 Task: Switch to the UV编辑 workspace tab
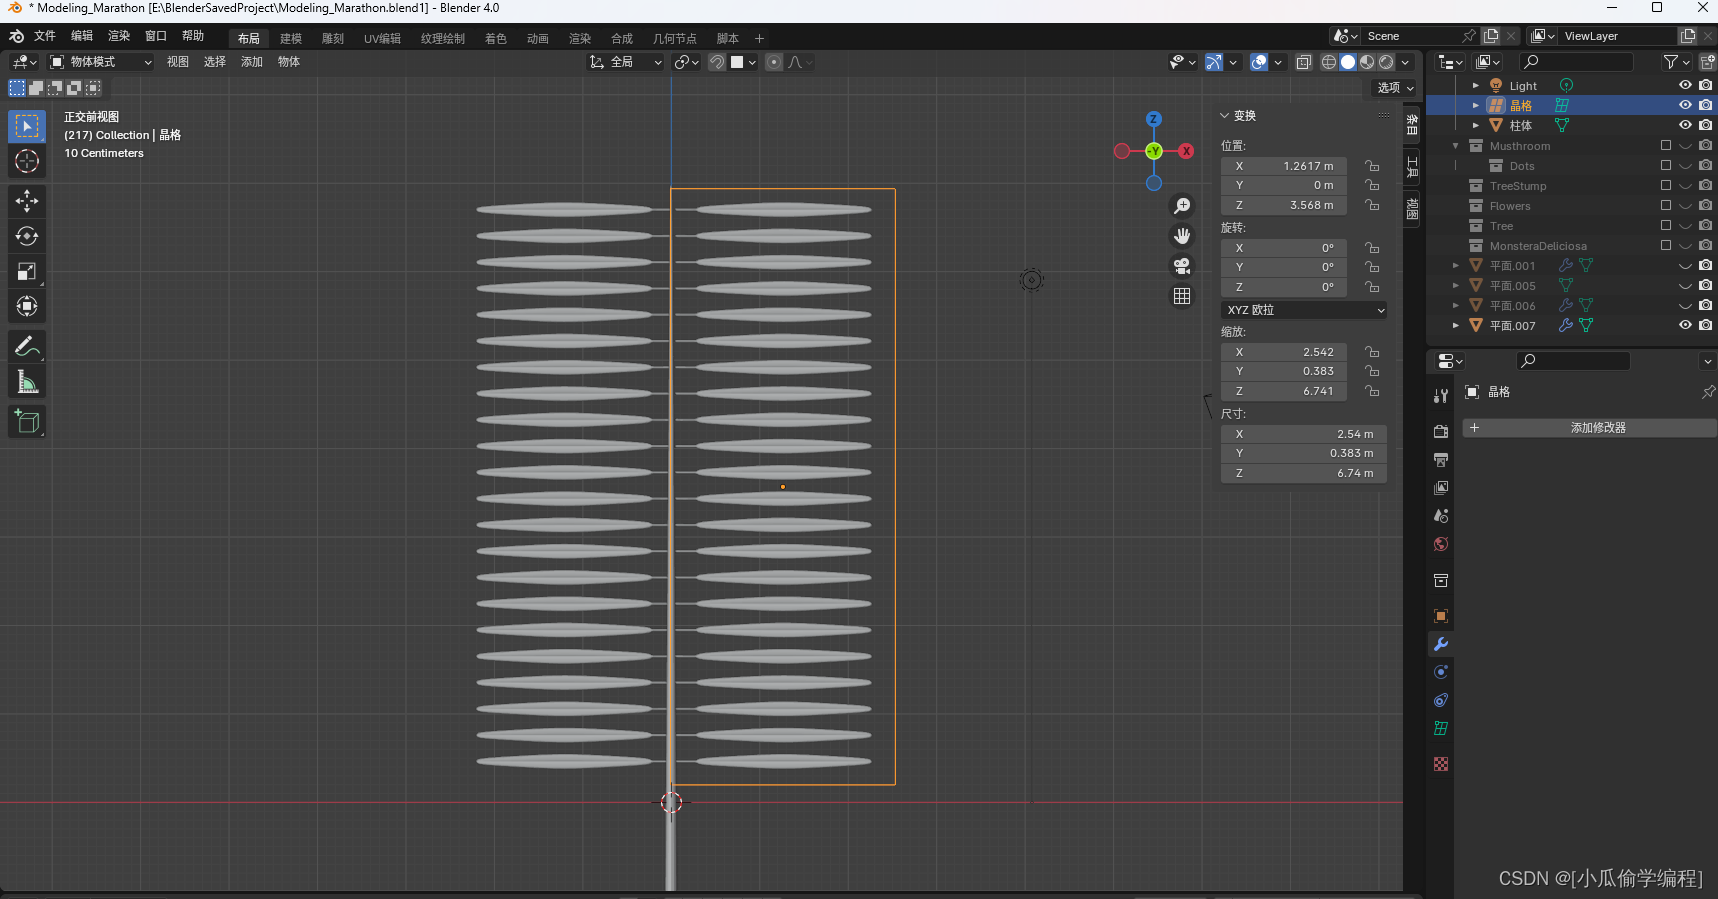click(382, 39)
